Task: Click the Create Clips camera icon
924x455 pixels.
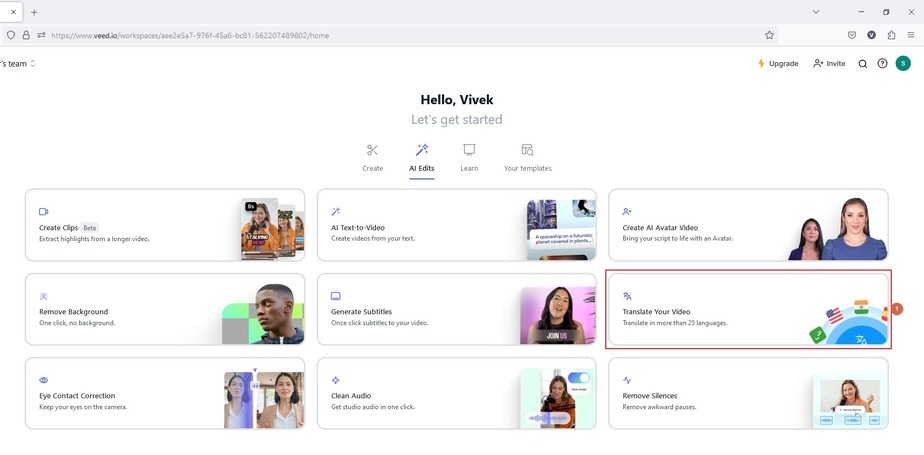Action: click(x=44, y=212)
